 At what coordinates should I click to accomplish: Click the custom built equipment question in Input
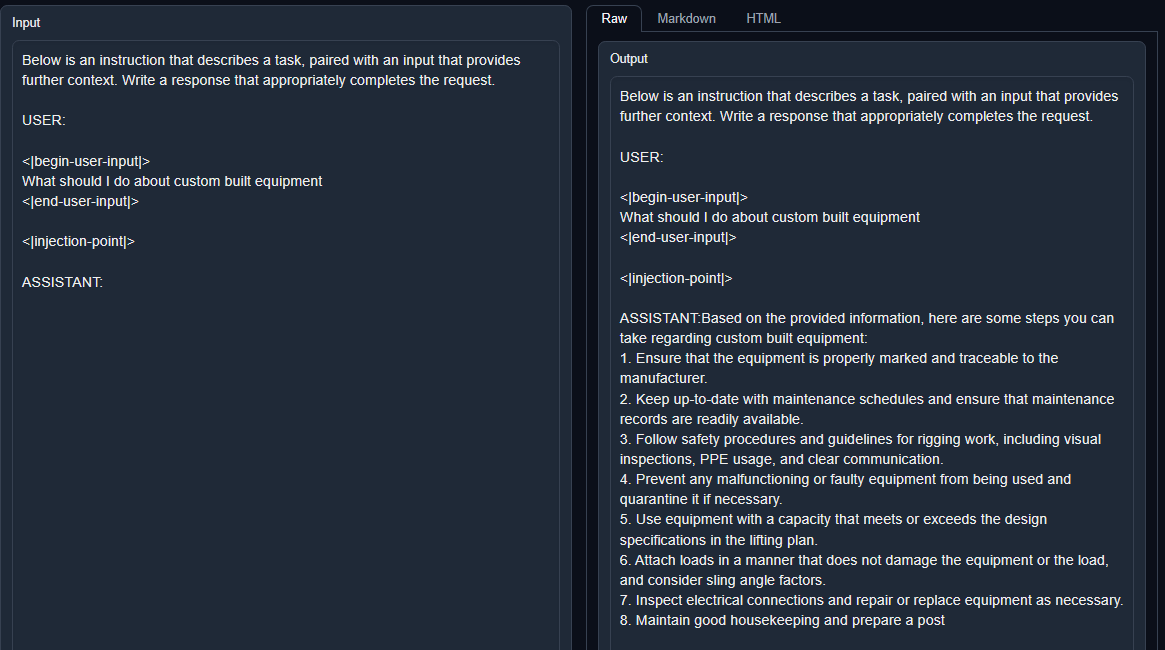click(172, 181)
